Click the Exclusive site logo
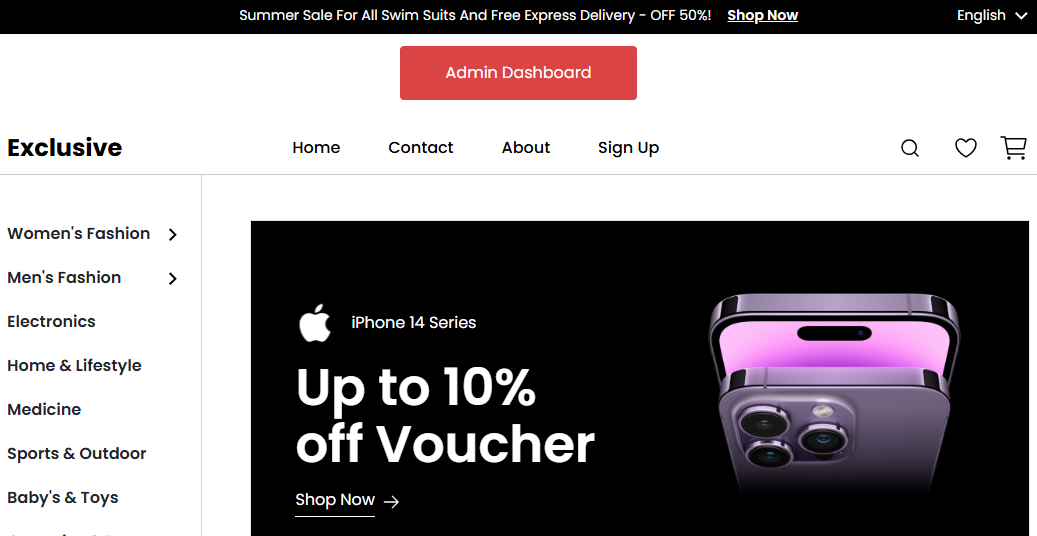Viewport: 1037px width, 536px height. [x=65, y=148]
